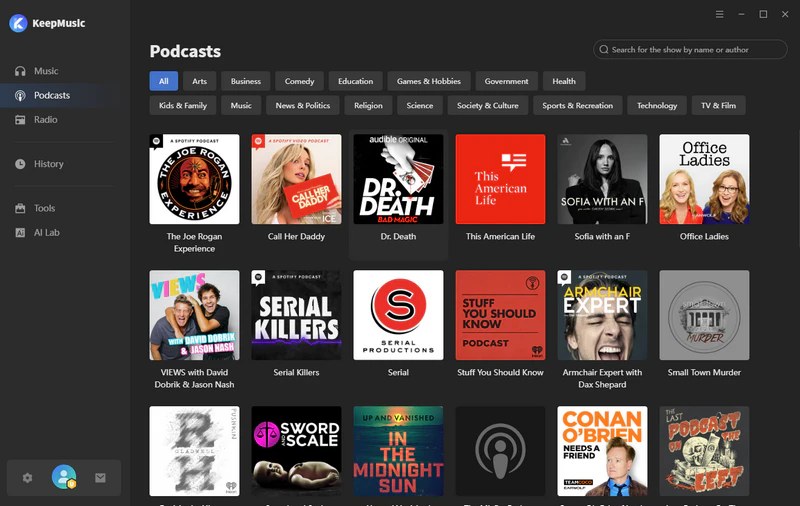This screenshot has height=506, width=800.
Task: Filter by Education category
Action: pos(356,81)
